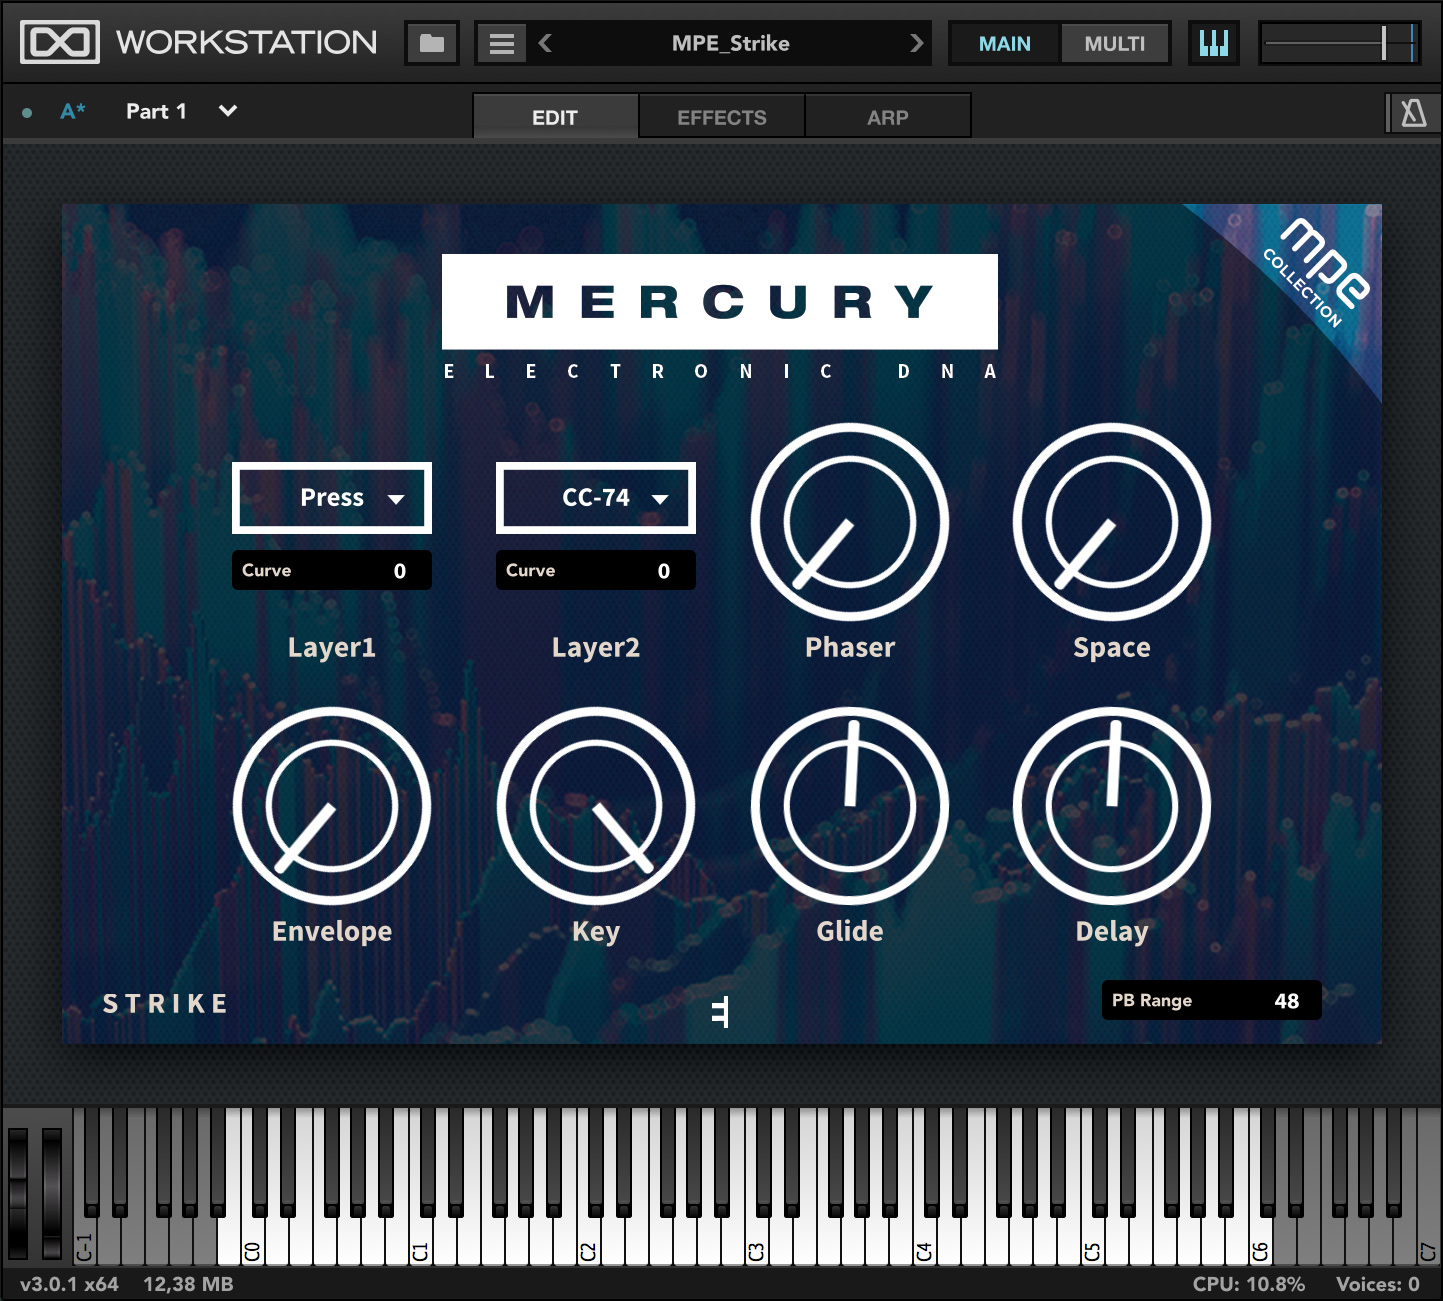Click the A* part indicator
The image size is (1443, 1301).
click(x=73, y=112)
